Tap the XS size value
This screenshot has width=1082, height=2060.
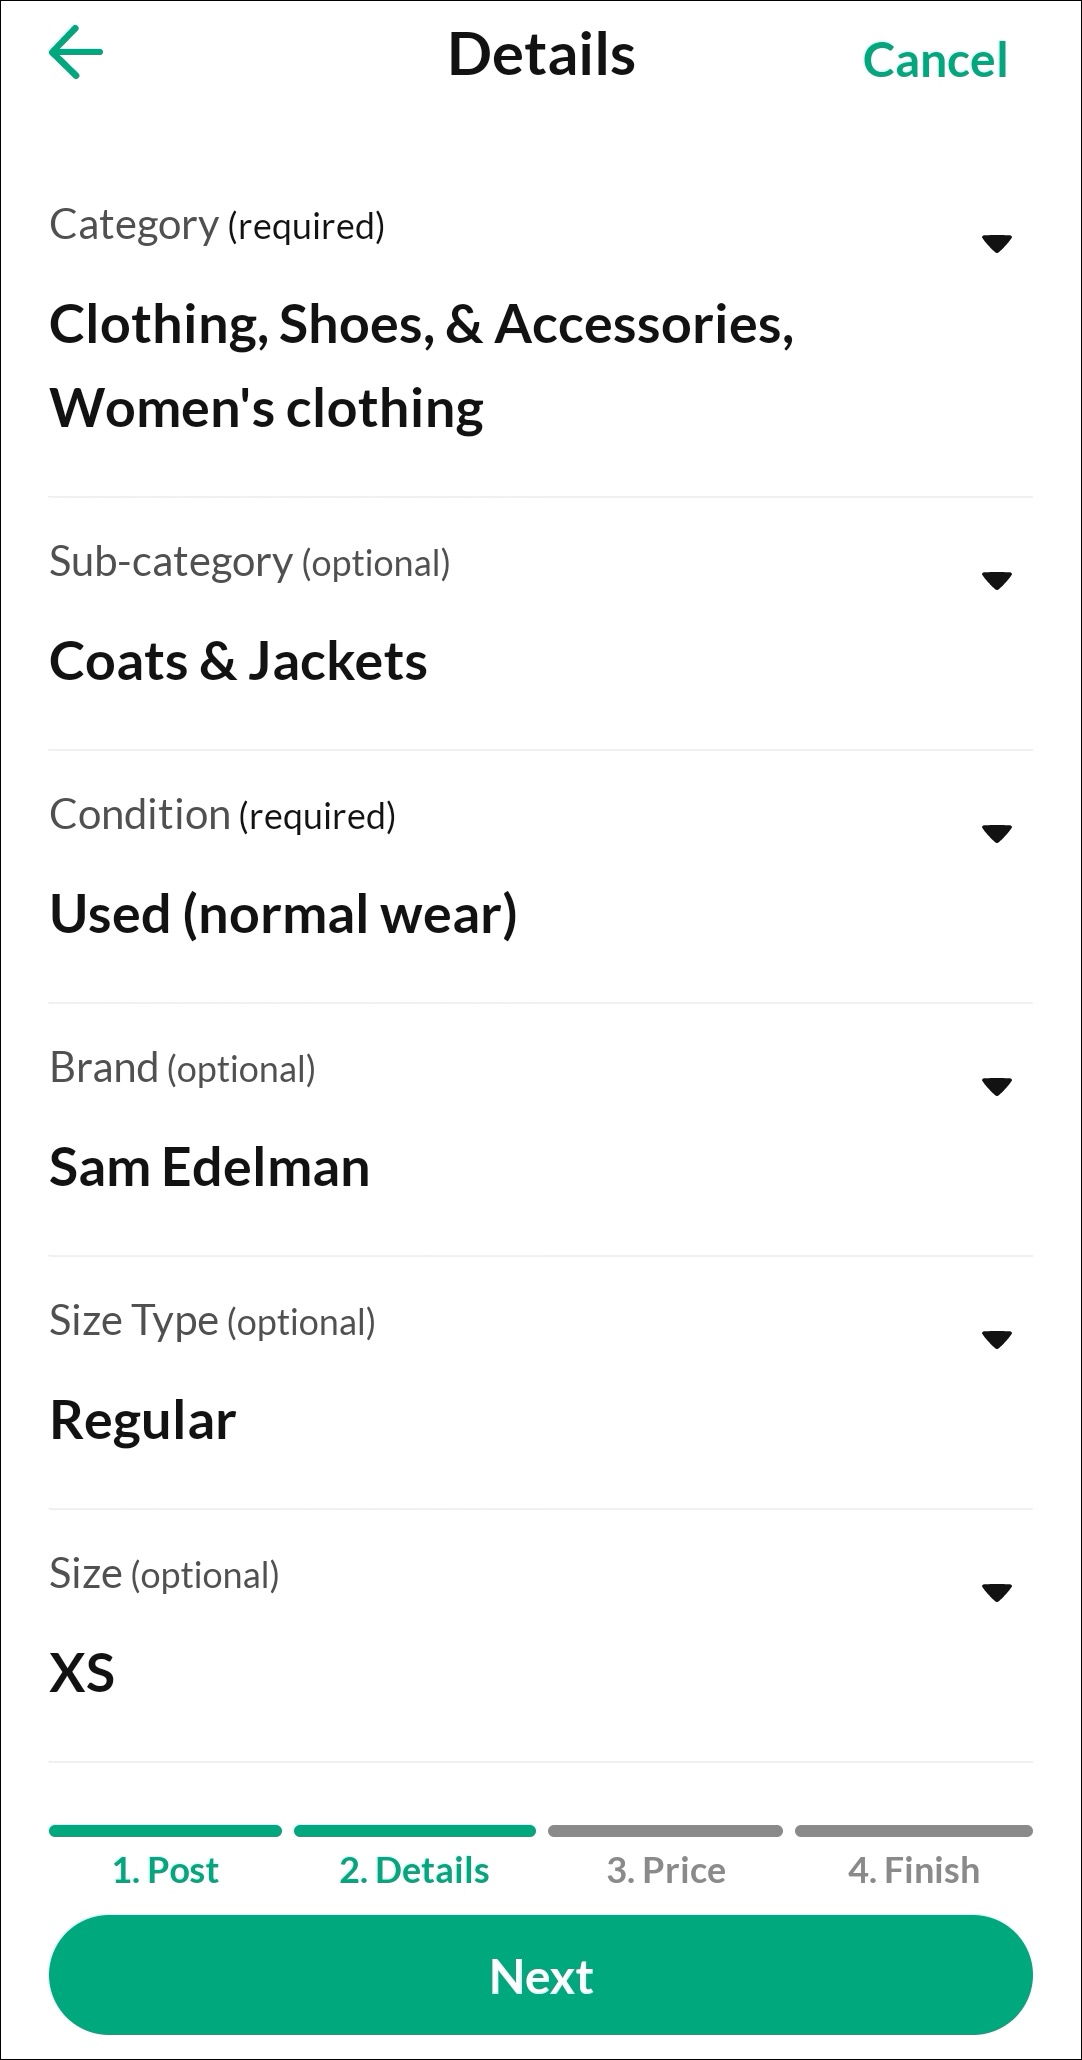tap(82, 1674)
